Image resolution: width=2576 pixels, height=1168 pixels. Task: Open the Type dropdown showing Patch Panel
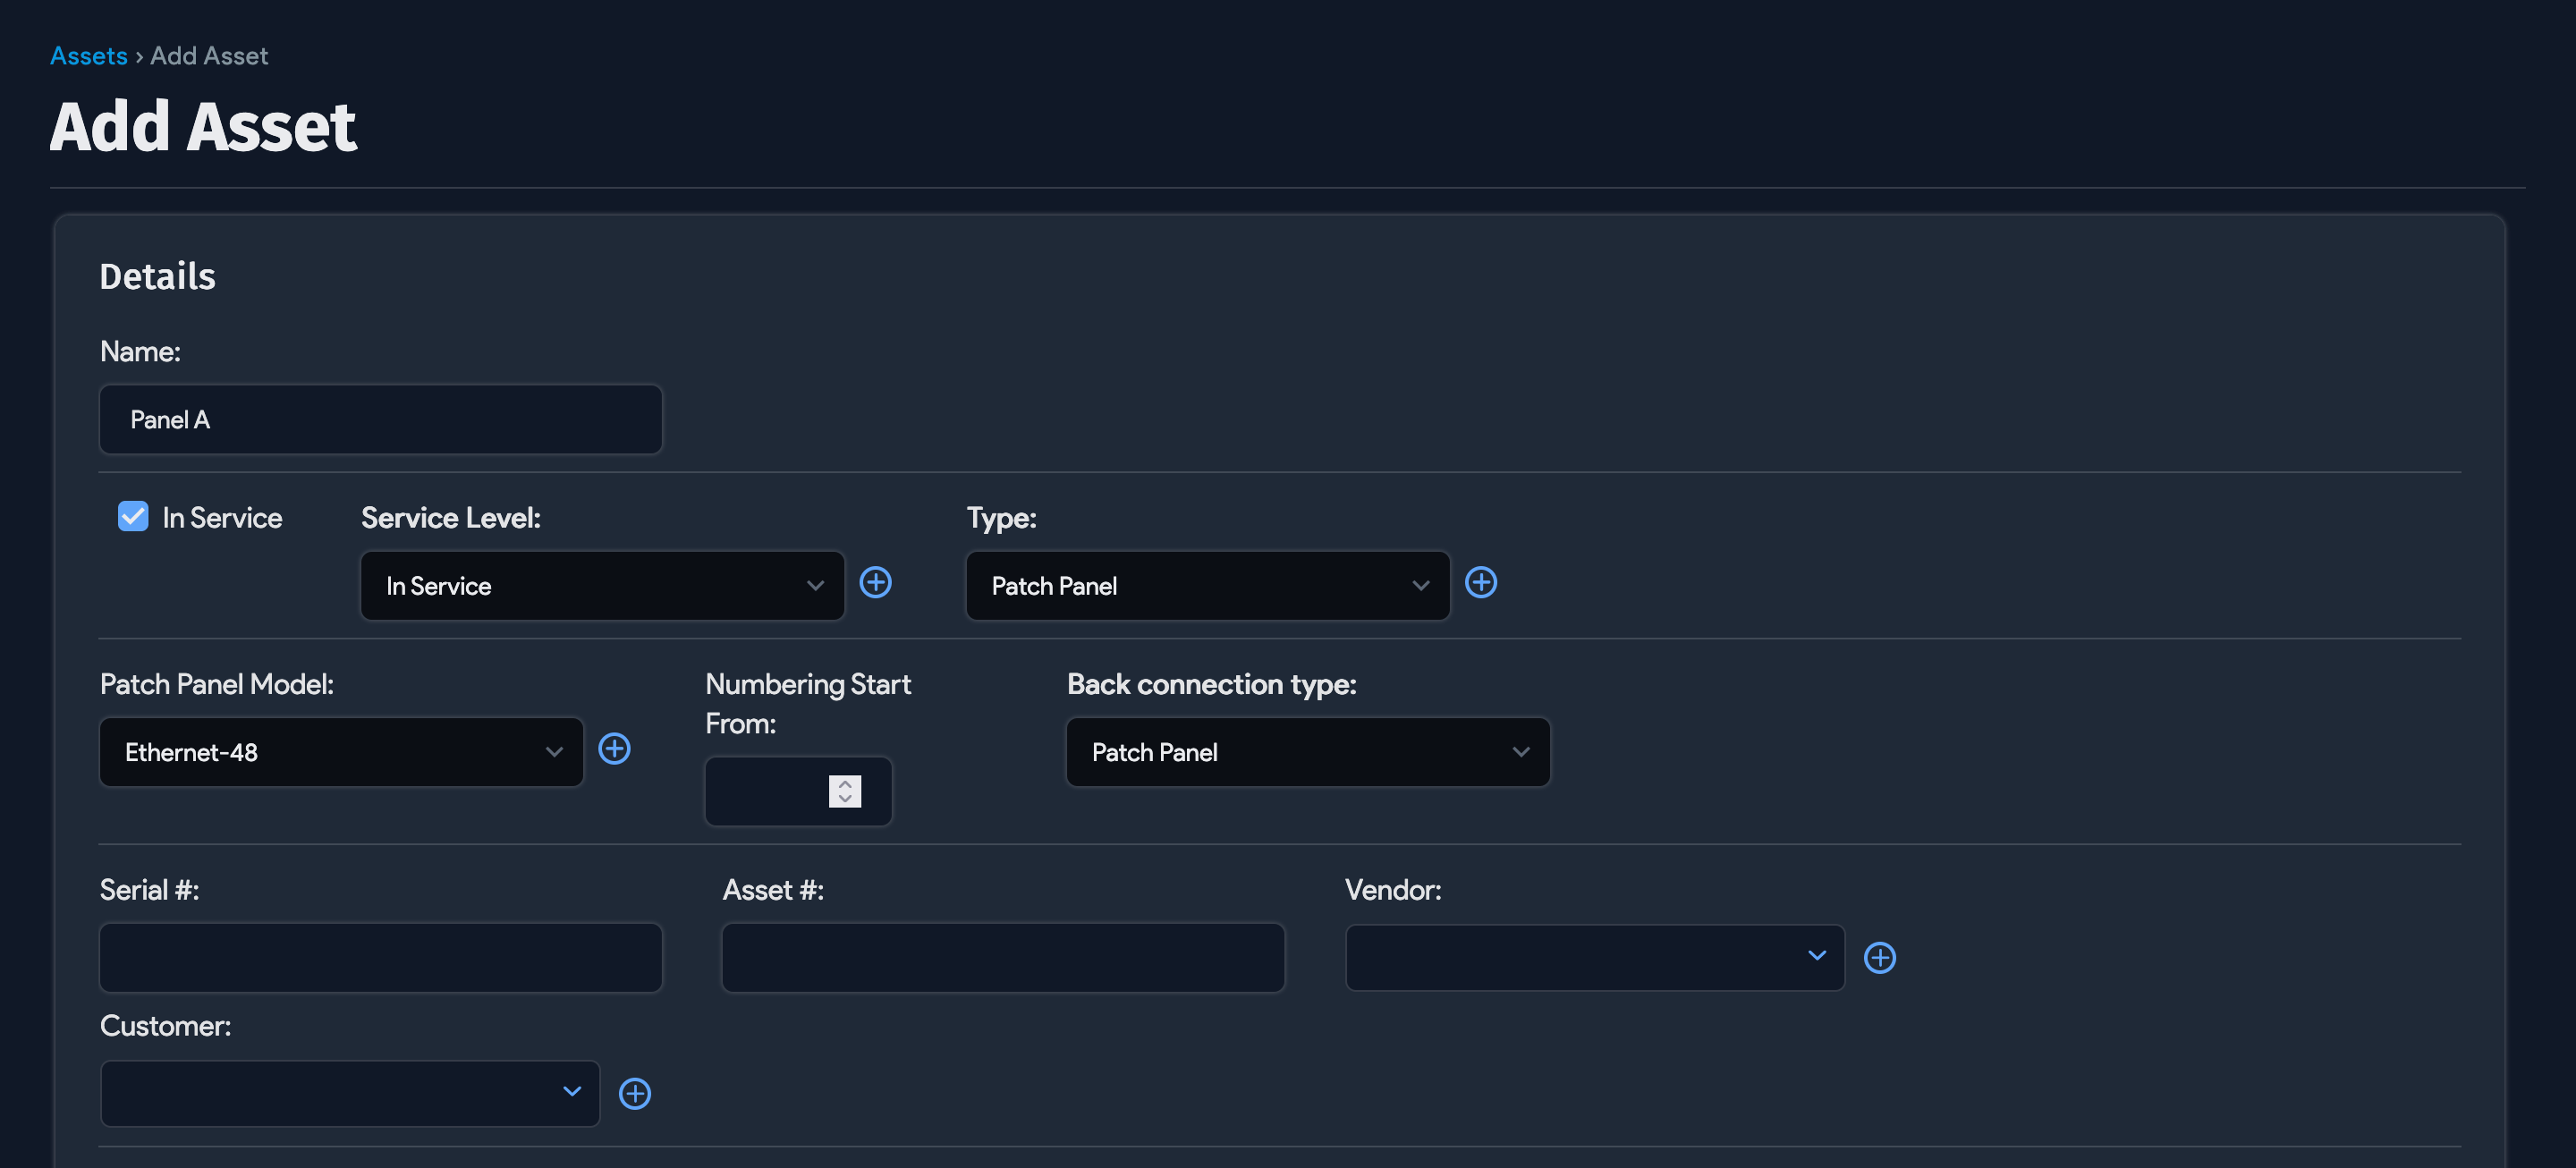(1206, 586)
